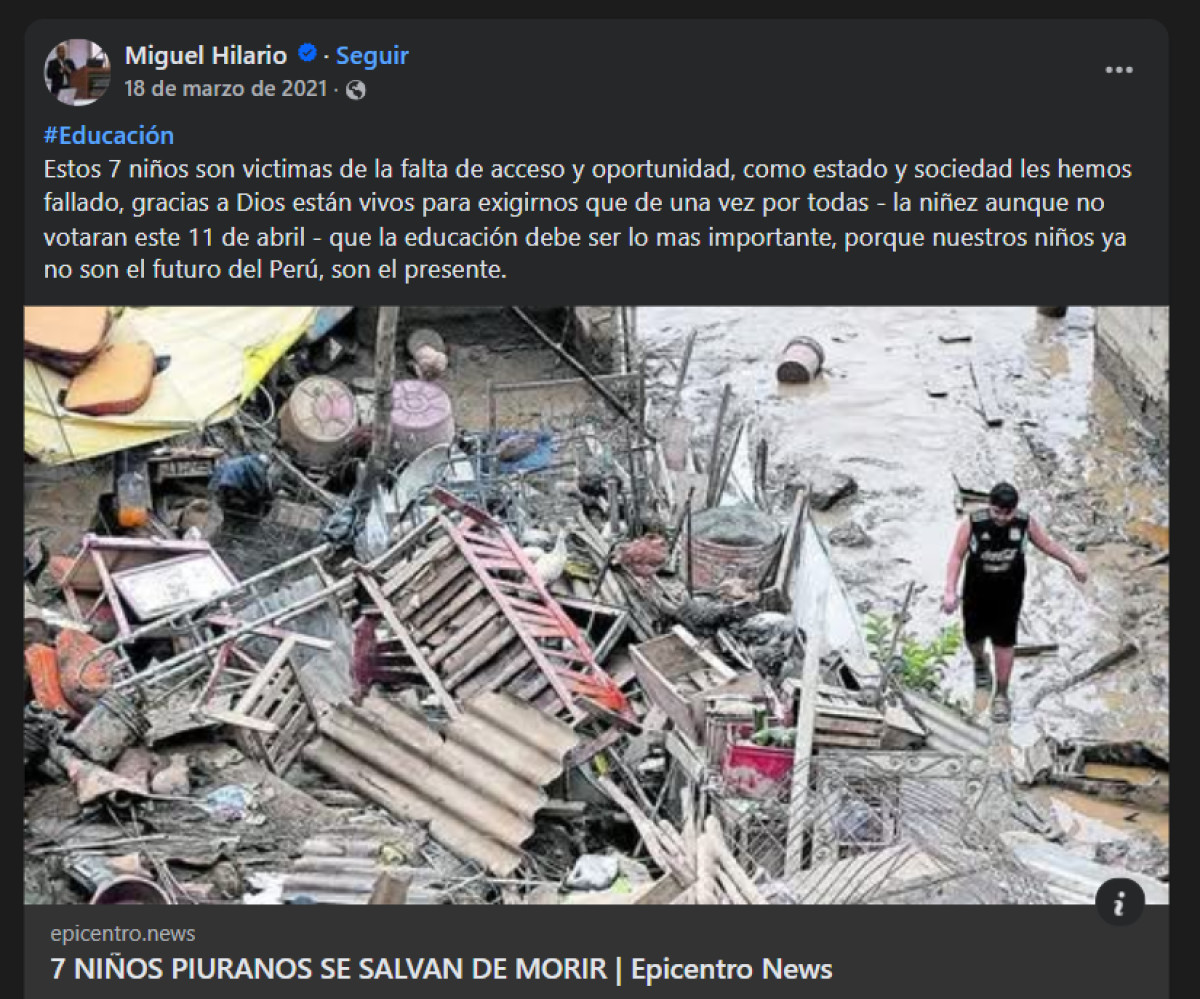Open Miguel Hilario's profile picture
The height and width of the screenshot is (999, 1200).
coord(77,72)
